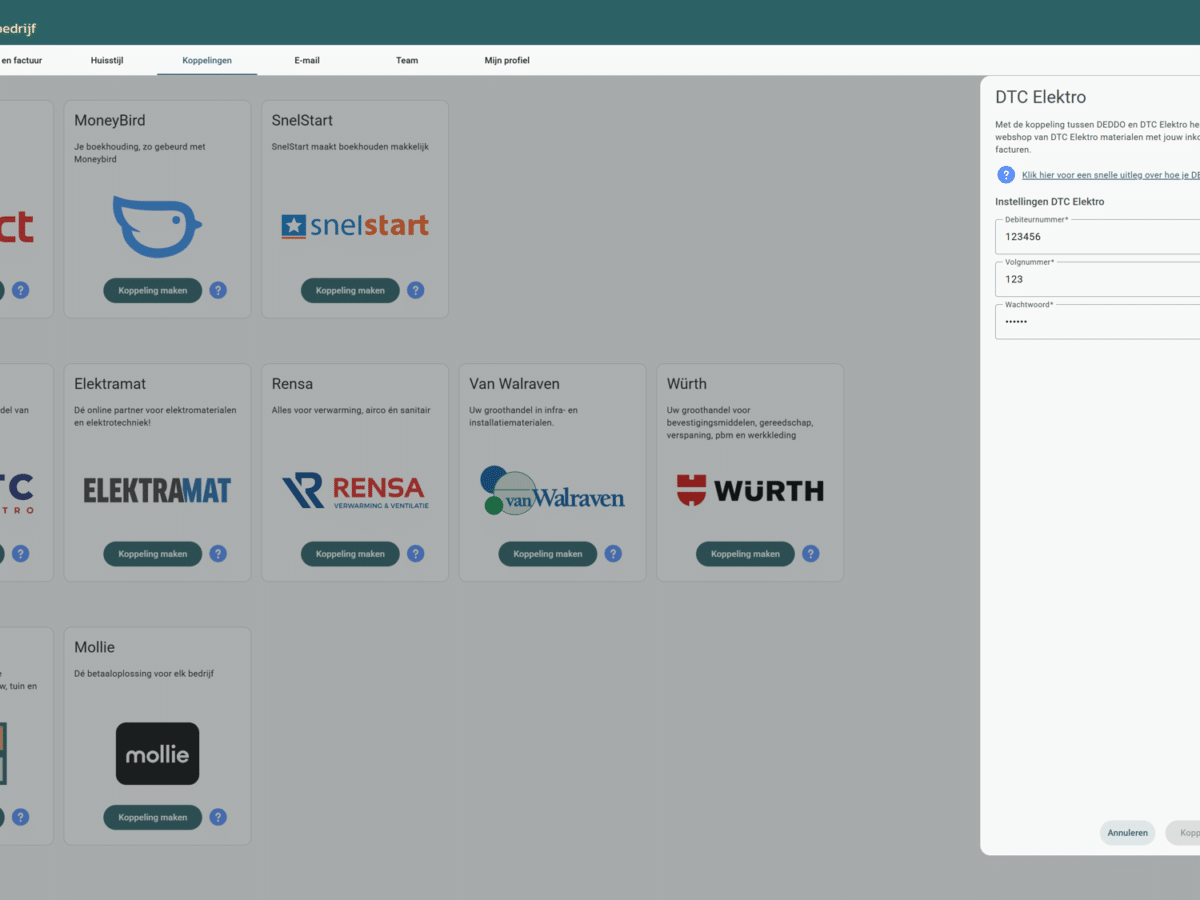Switch to the E-mail tab
Viewport: 1200px width, 900px height.
307,61
